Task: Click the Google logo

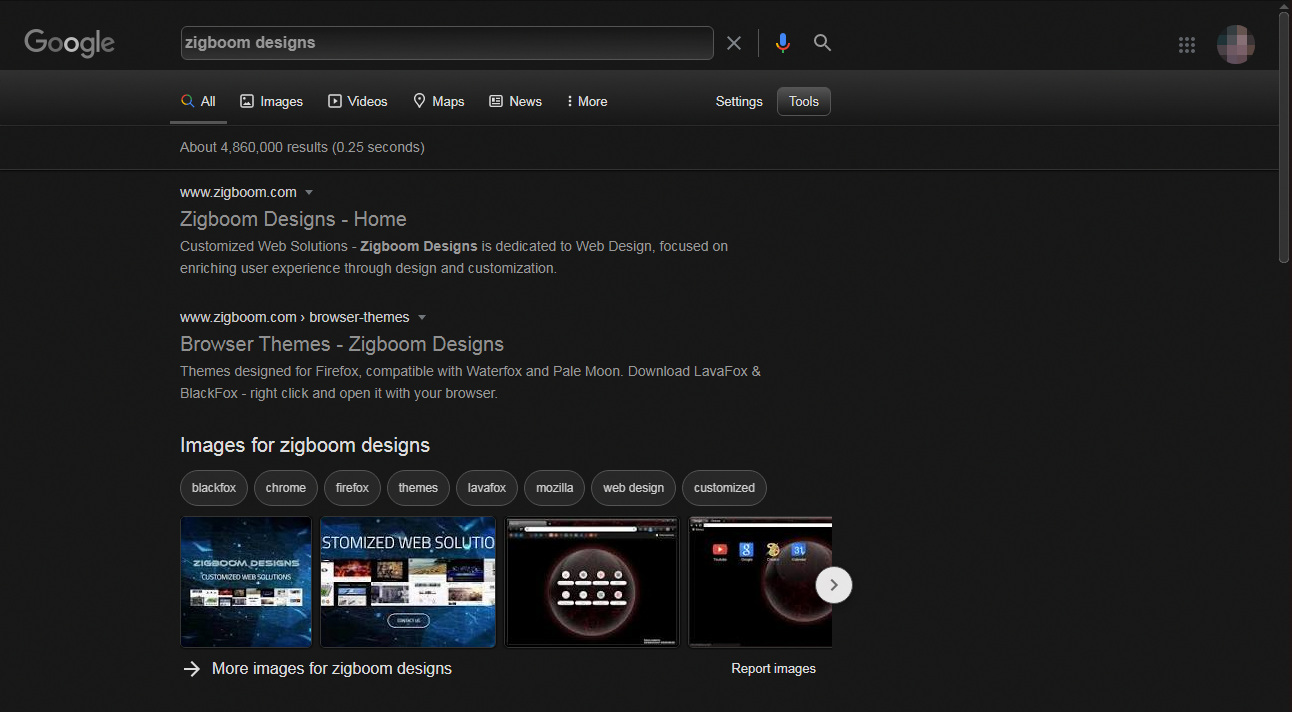Action: (70, 43)
